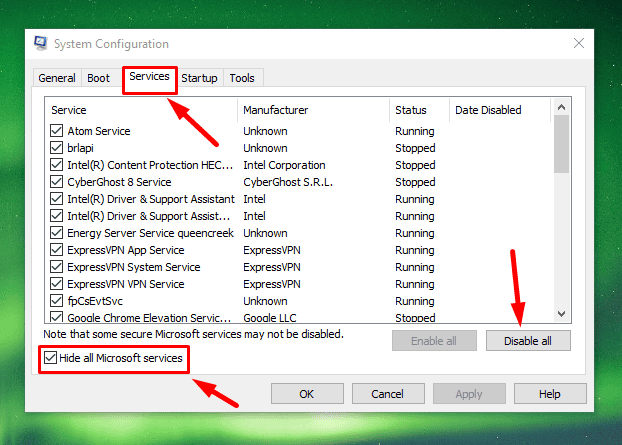Toggle Hide all Microsoft services checkbox

pos(50,358)
